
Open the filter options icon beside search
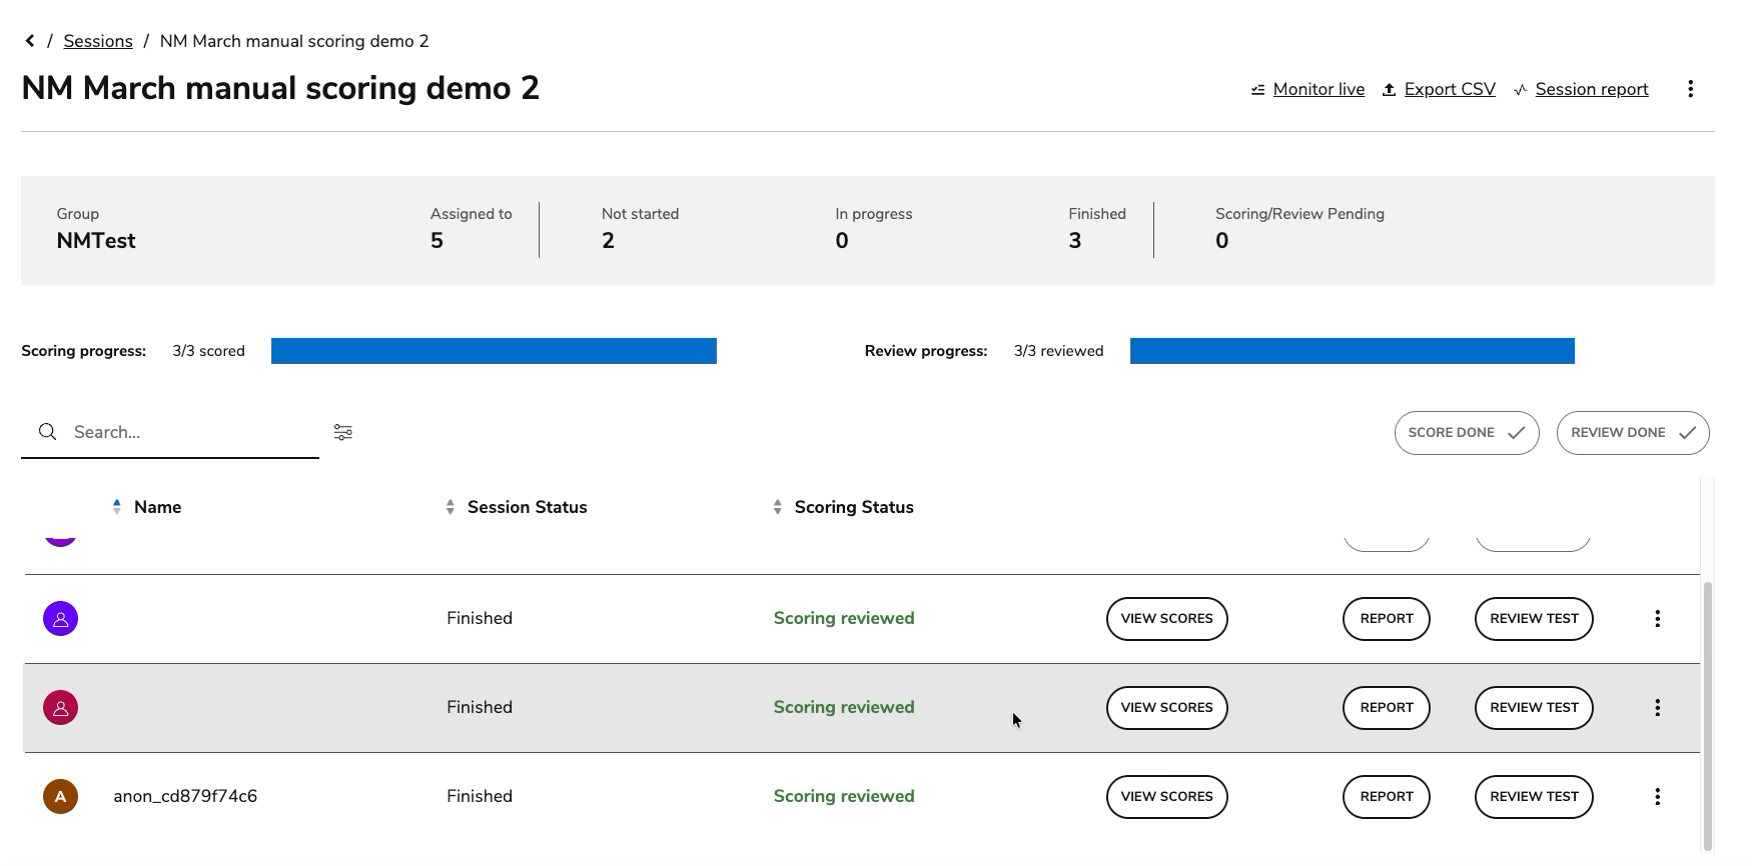tap(343, 432)
